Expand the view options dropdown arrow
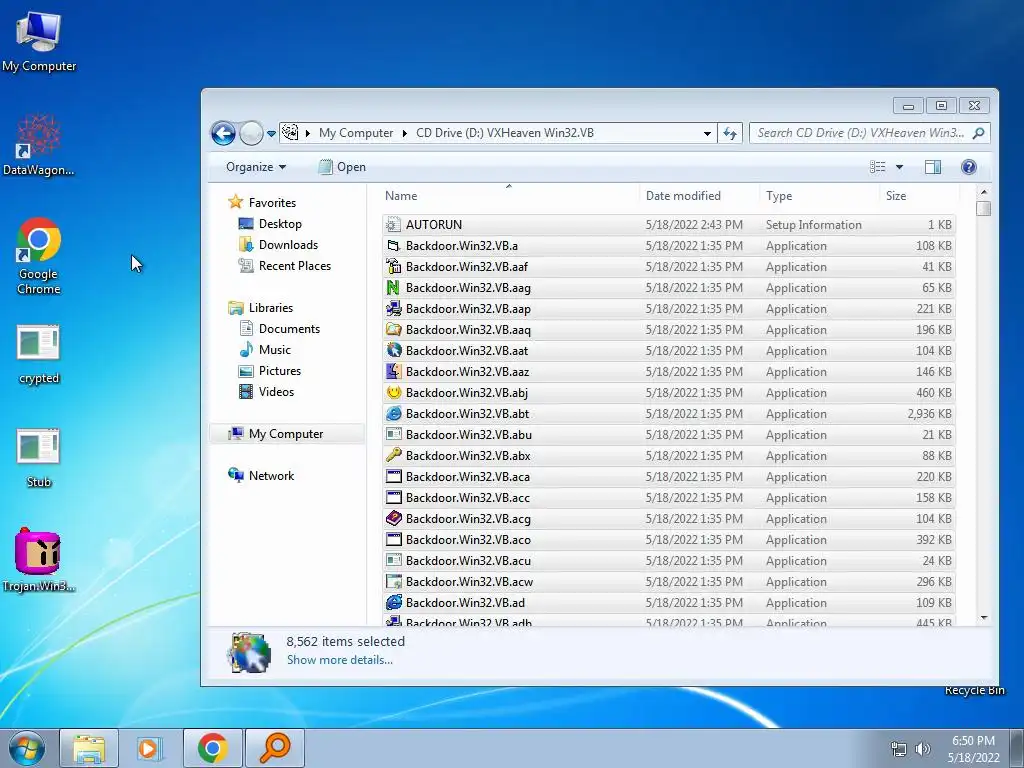Viewport: 1024px width, 768px height. pos(899,167)
